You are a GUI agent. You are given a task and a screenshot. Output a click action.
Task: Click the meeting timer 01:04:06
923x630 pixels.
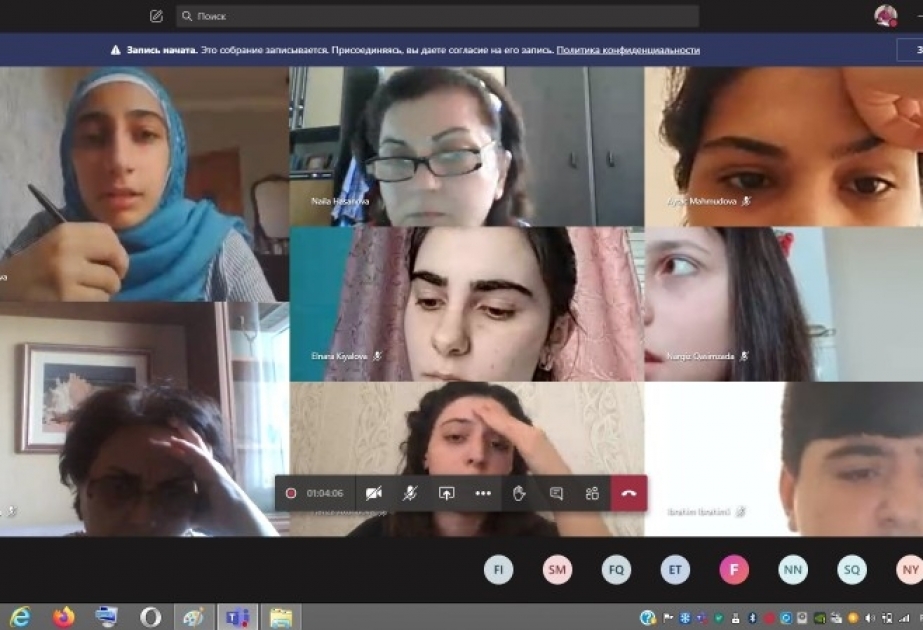pyautogui.click(x=325, y=493)
